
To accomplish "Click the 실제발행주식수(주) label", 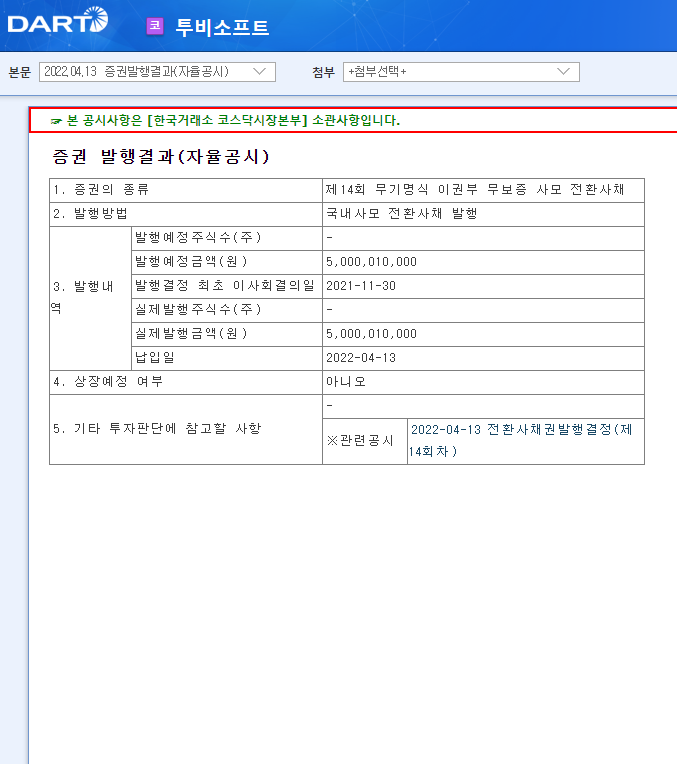I will click(198, 309).
